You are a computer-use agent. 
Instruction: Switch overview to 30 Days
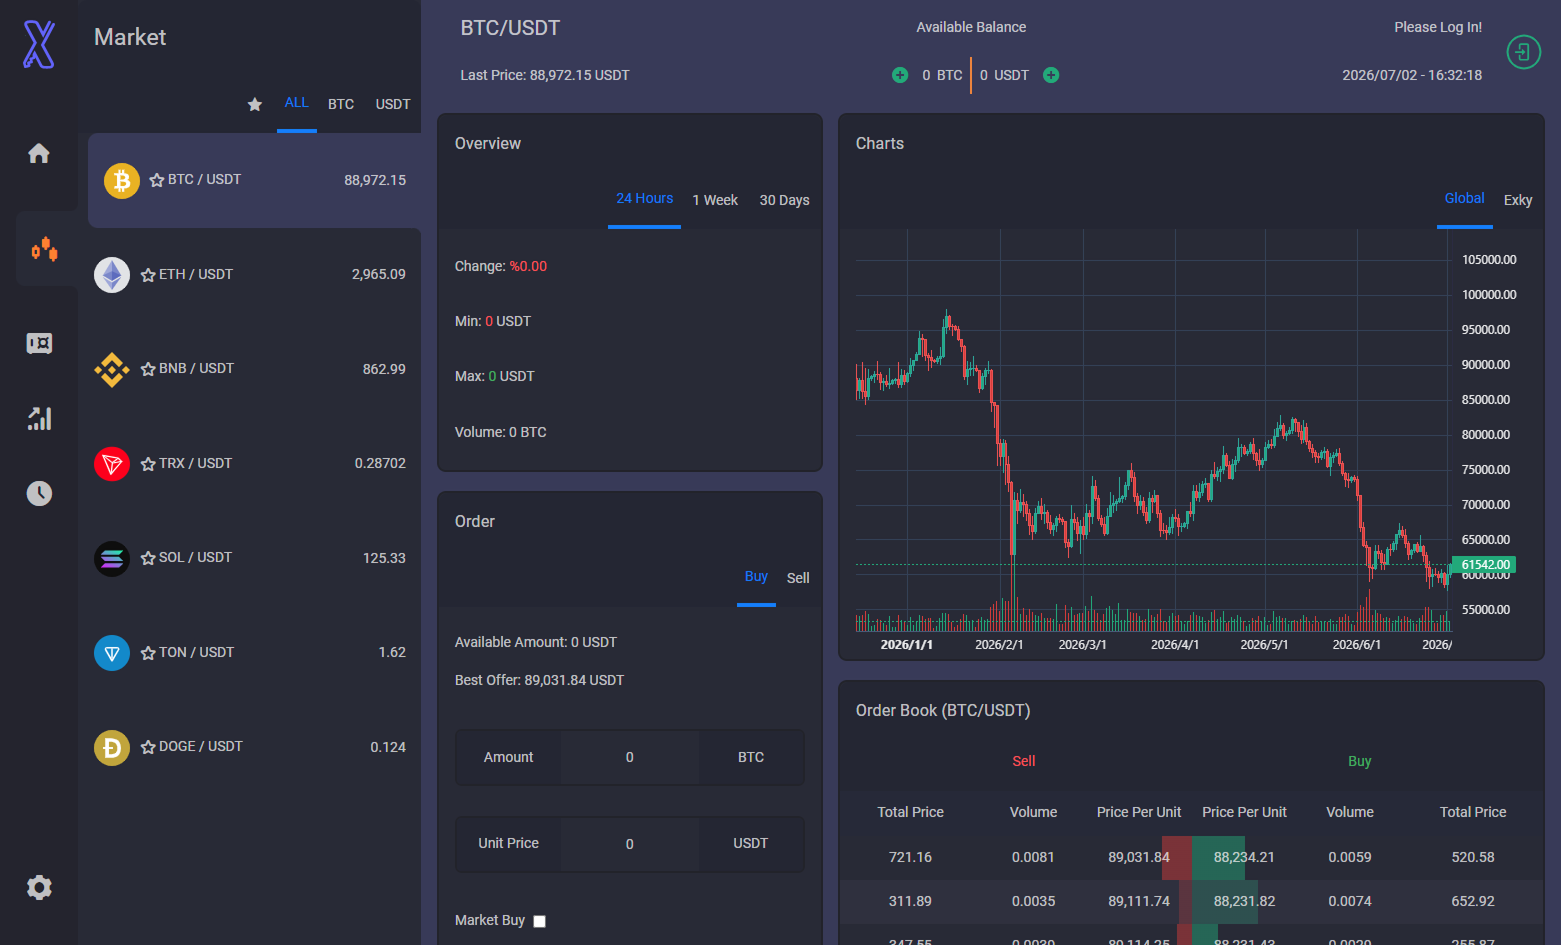pyautogui.click(x=784, y=200)
